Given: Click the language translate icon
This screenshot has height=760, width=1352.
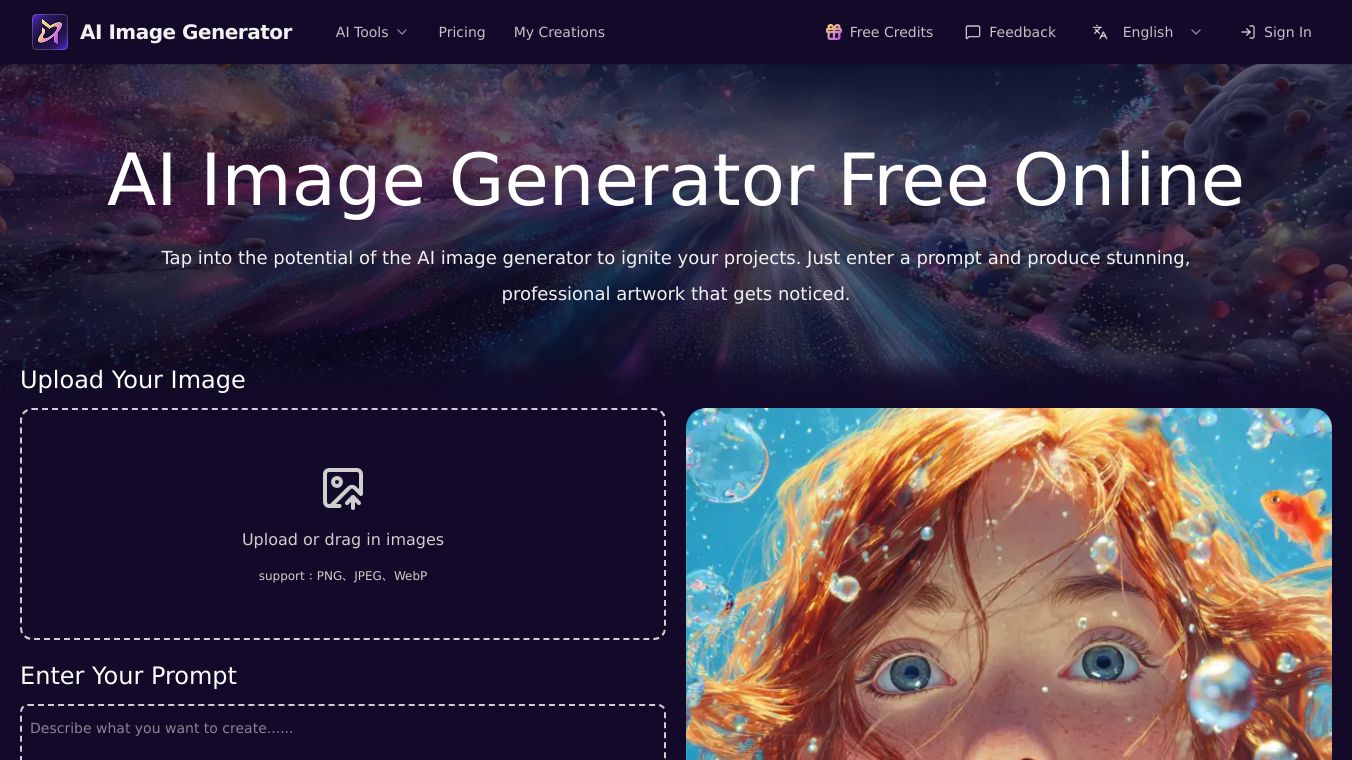Looking at the screenshot, I should [x=1100, y=32].
